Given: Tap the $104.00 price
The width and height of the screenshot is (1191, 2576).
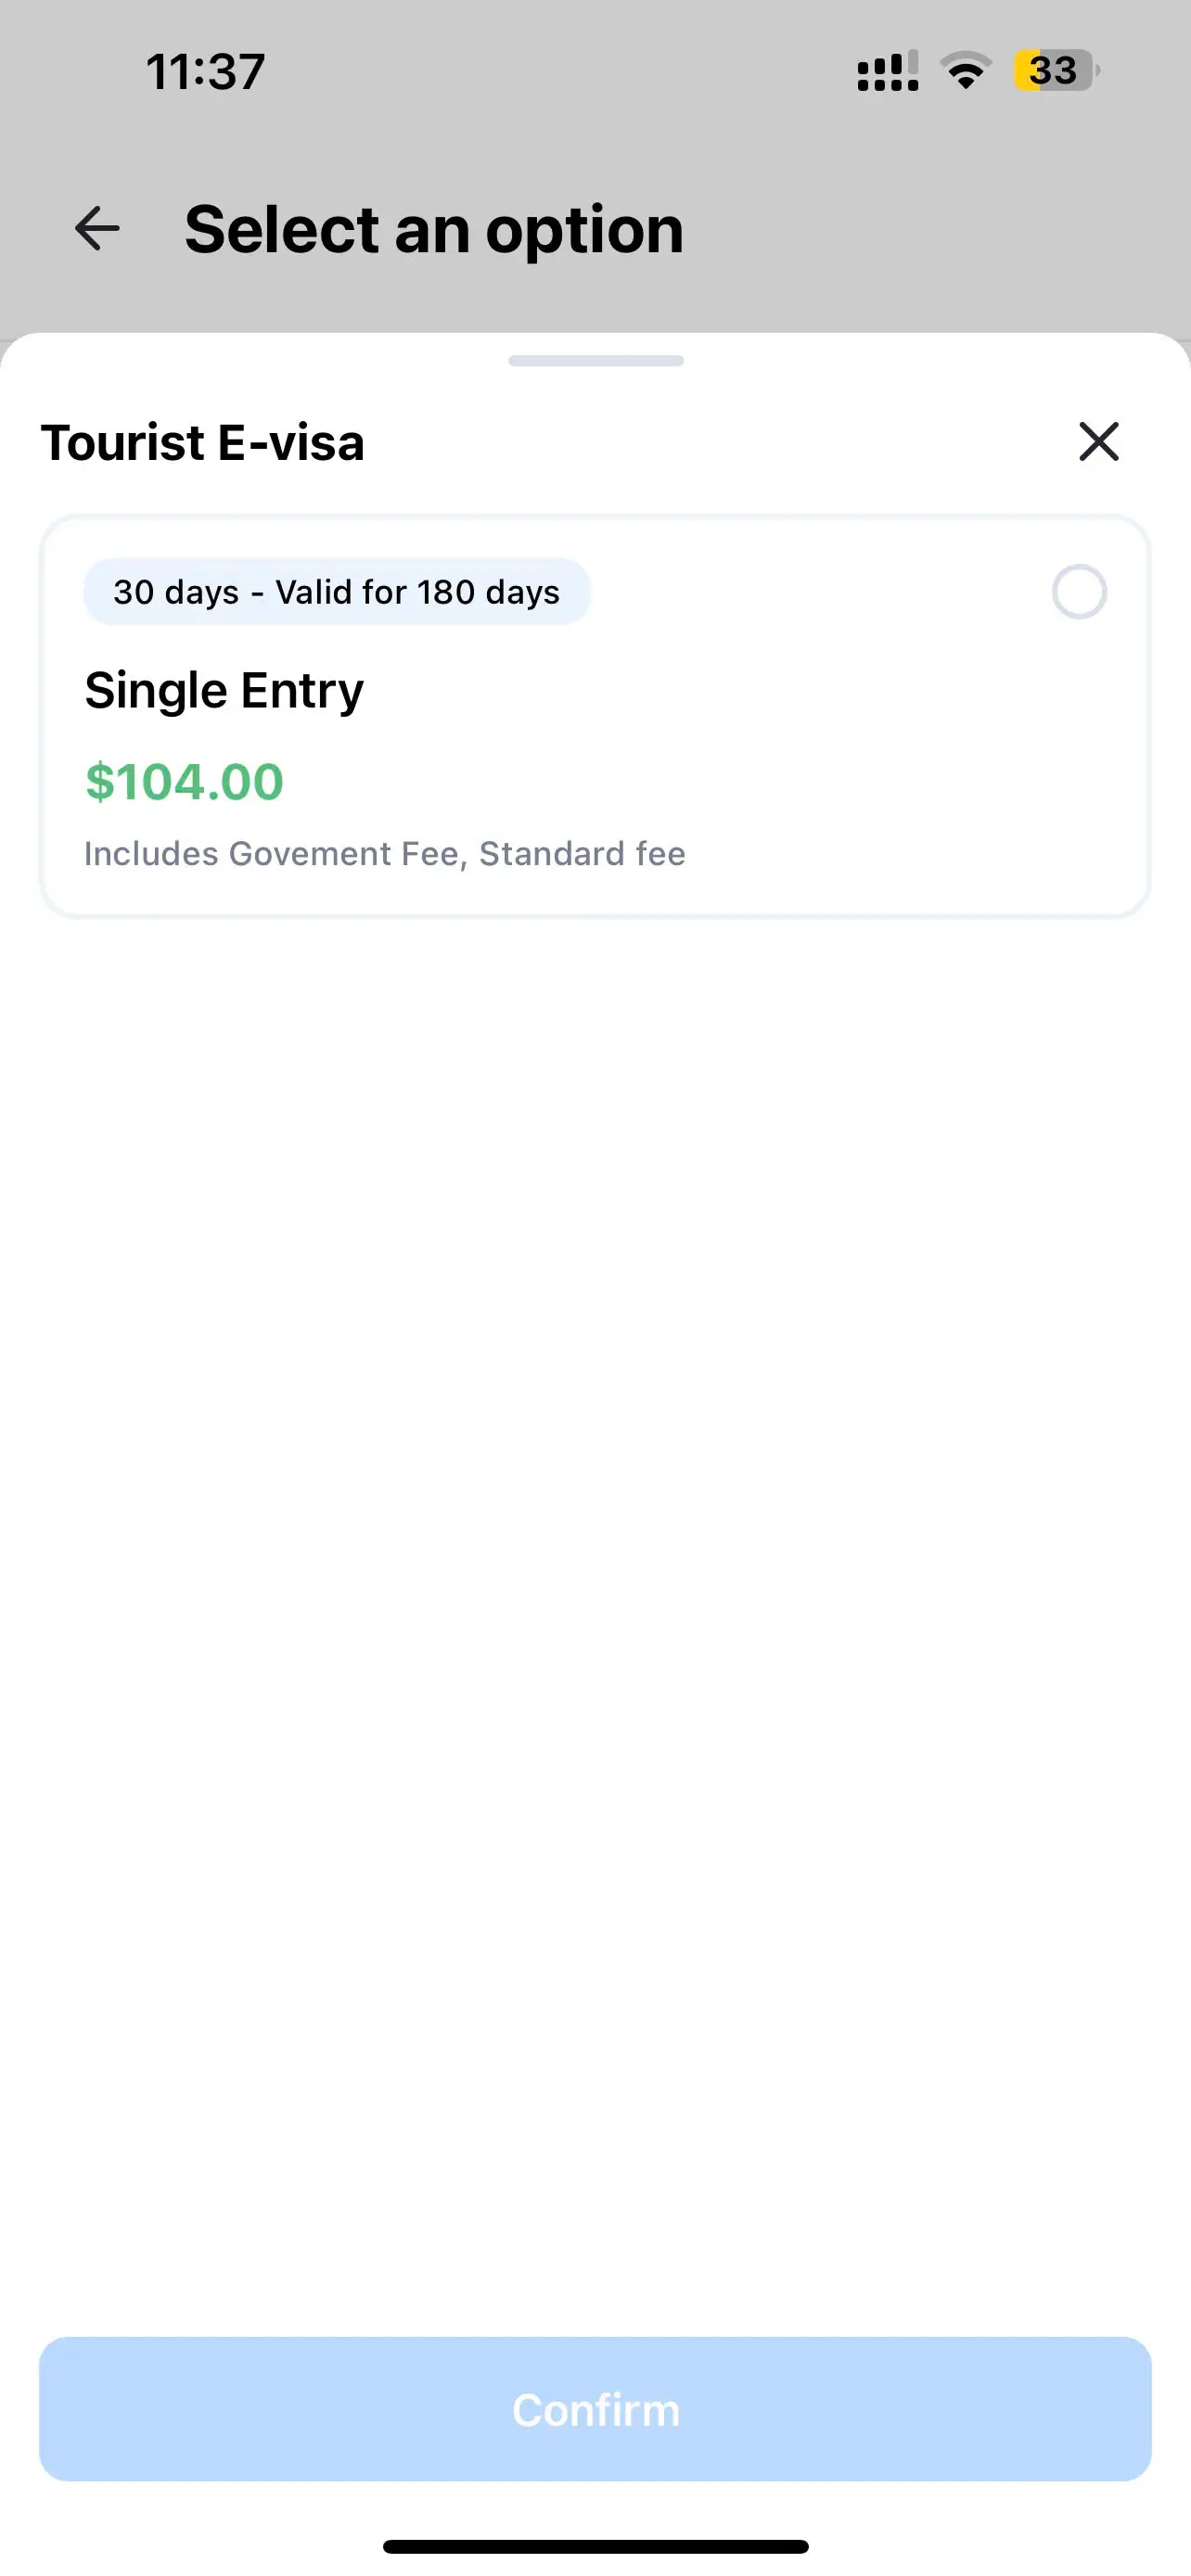Looking at the screenshot, I should (185, 781).
